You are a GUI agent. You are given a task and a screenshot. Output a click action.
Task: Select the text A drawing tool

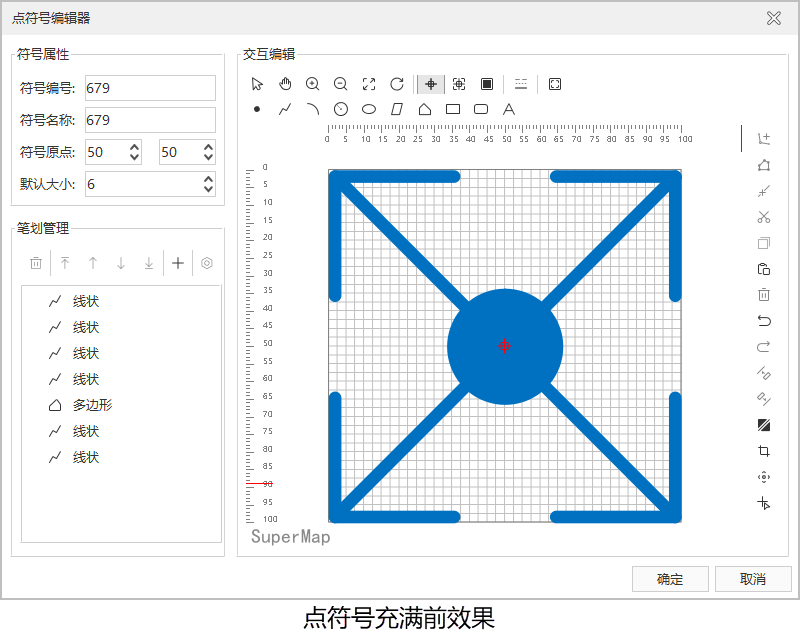(x=509, y=109)
